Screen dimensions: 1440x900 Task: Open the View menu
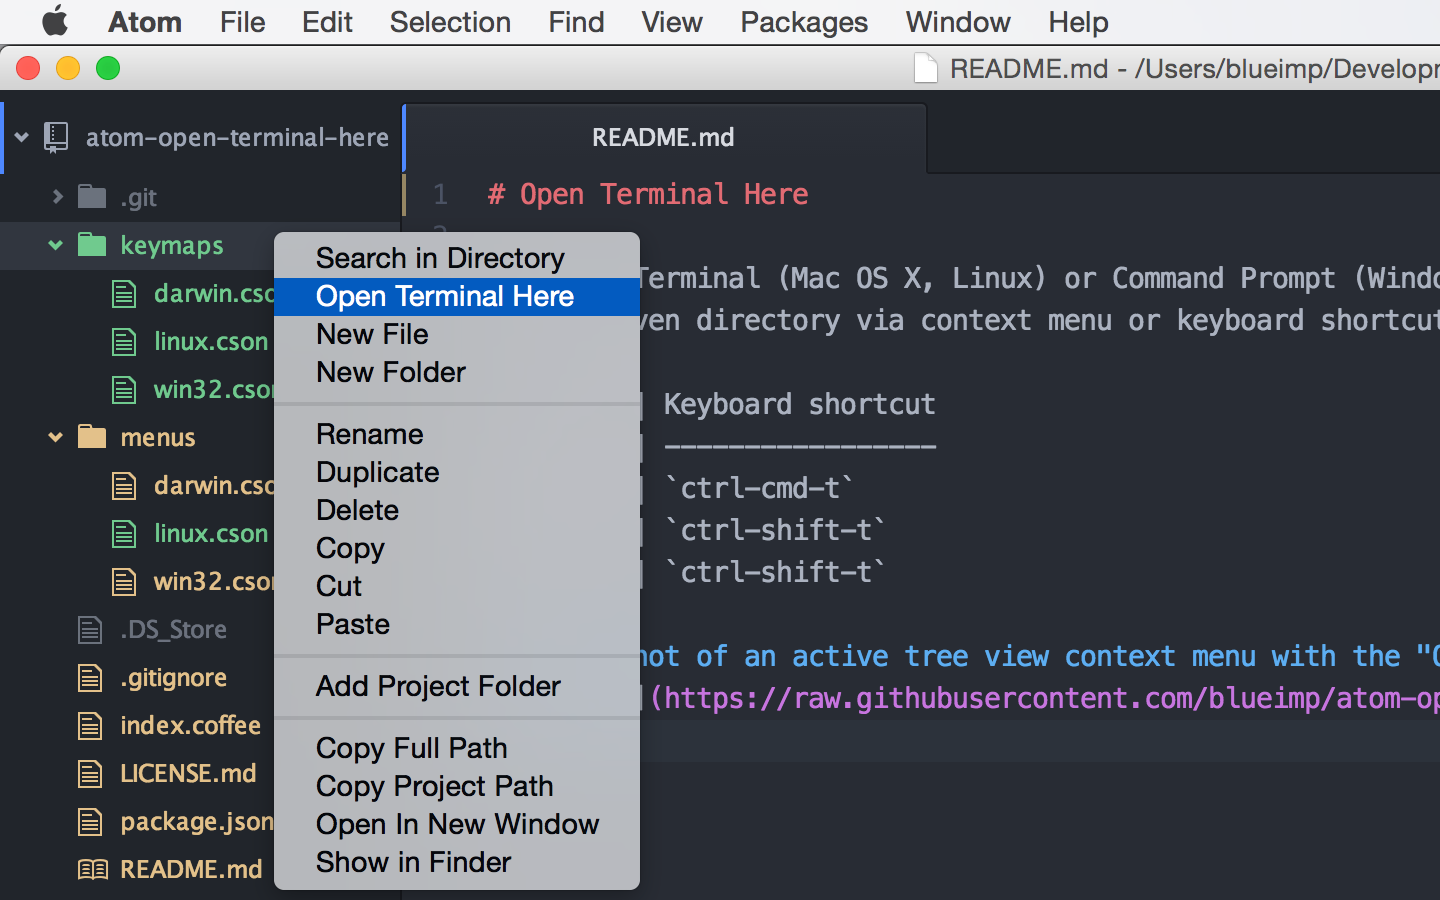click(672, 22)
